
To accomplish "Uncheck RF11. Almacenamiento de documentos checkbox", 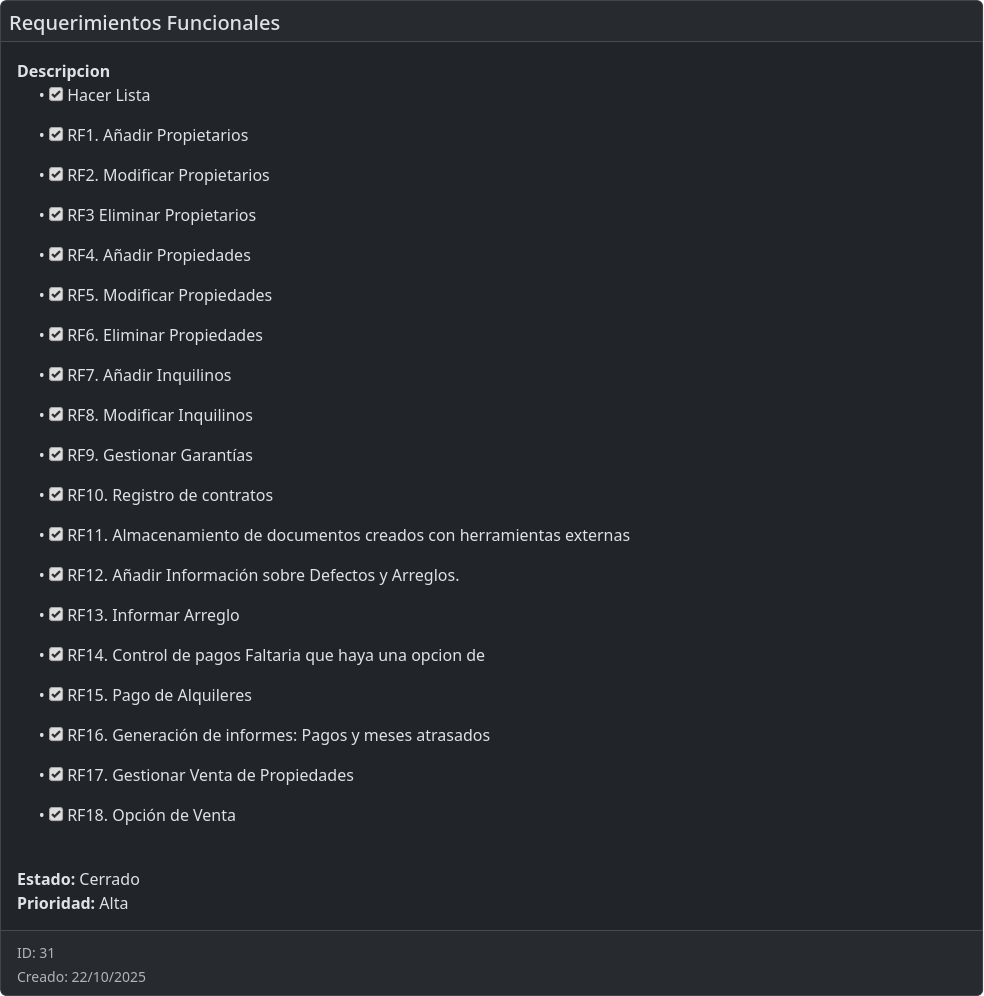I will pos(56,535).
